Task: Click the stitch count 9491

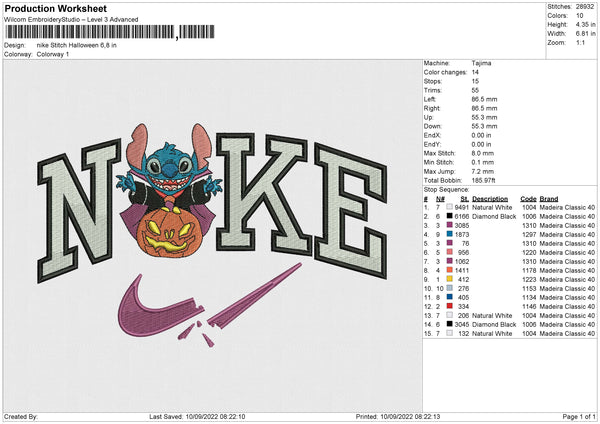Action: coord(462,207)
